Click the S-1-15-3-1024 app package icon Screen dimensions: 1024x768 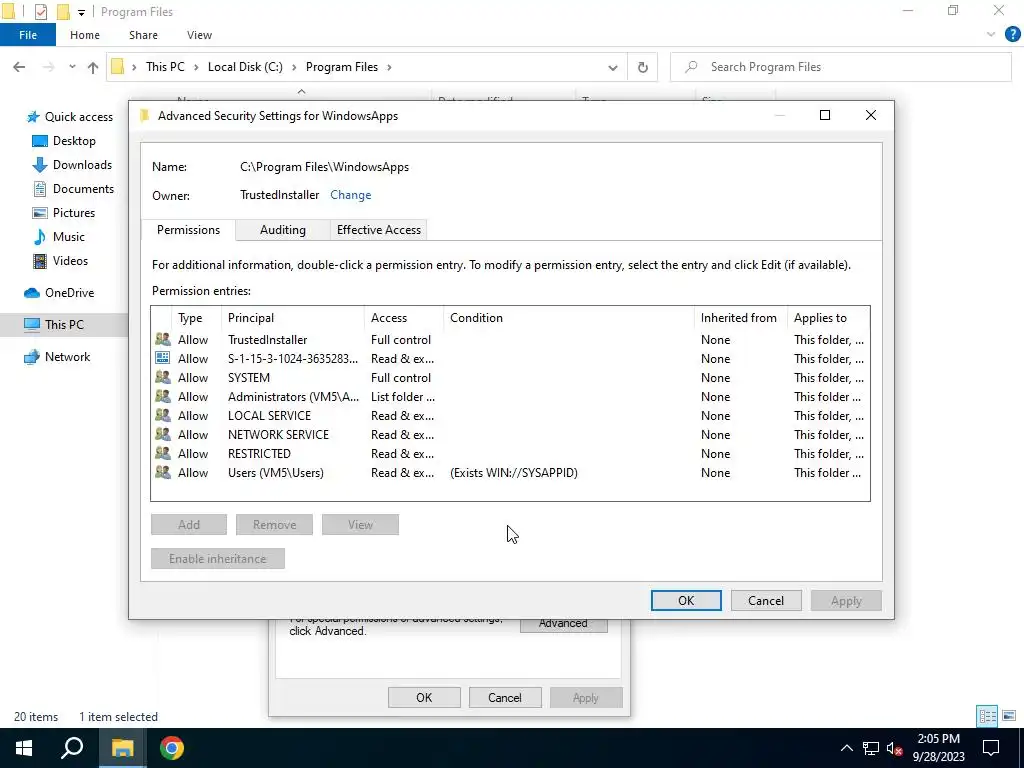(163, 359)
